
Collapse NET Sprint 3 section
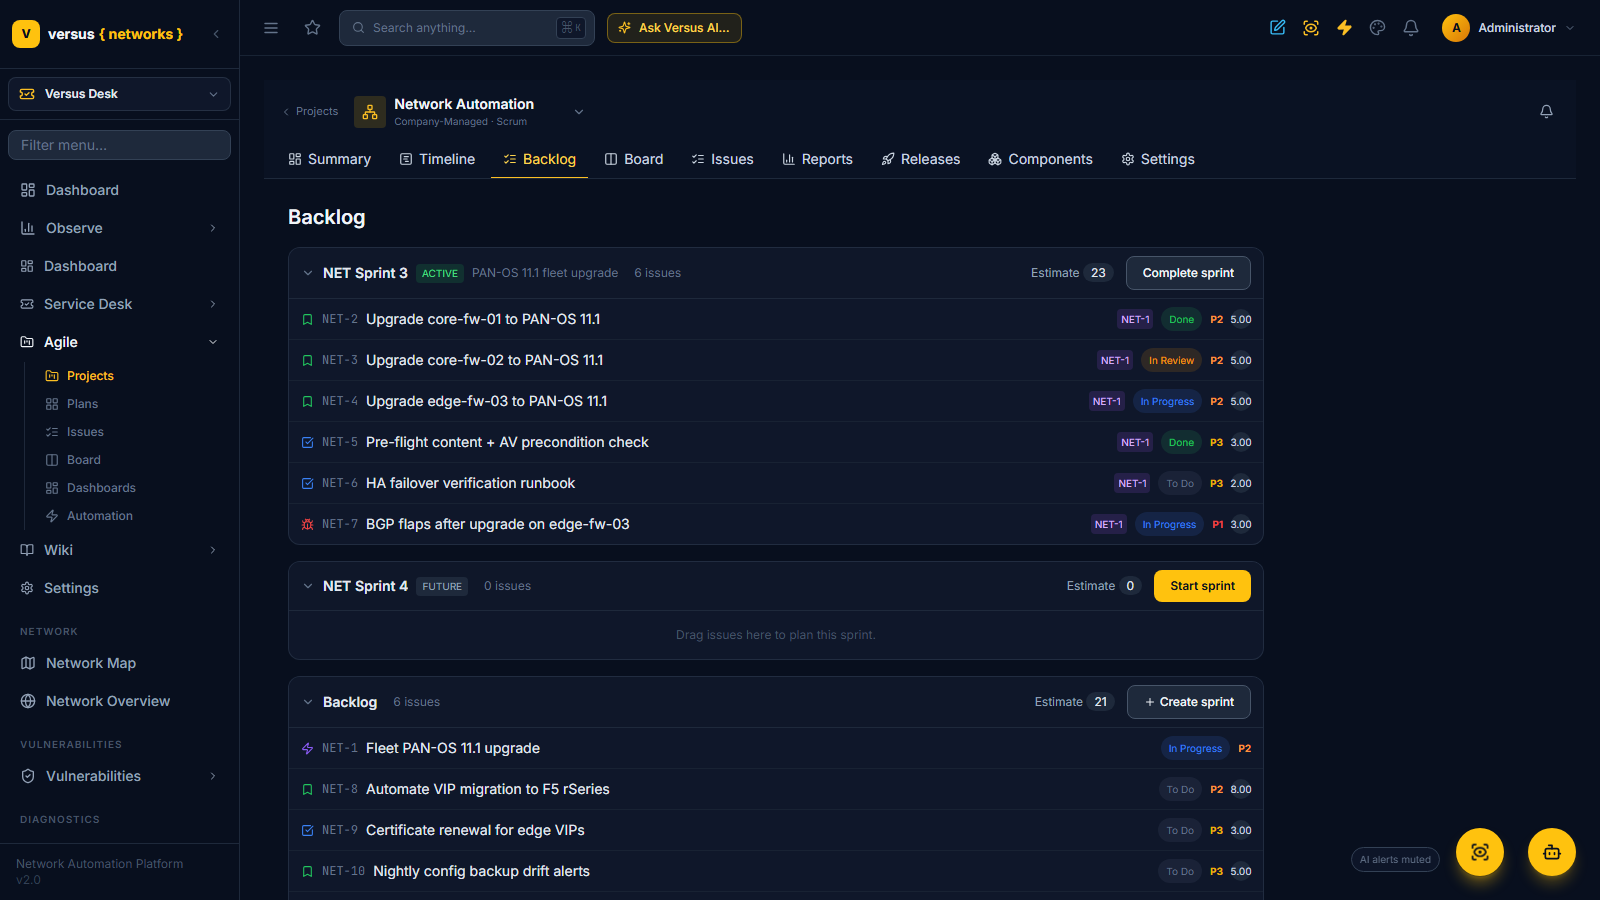tap(308, 273)
